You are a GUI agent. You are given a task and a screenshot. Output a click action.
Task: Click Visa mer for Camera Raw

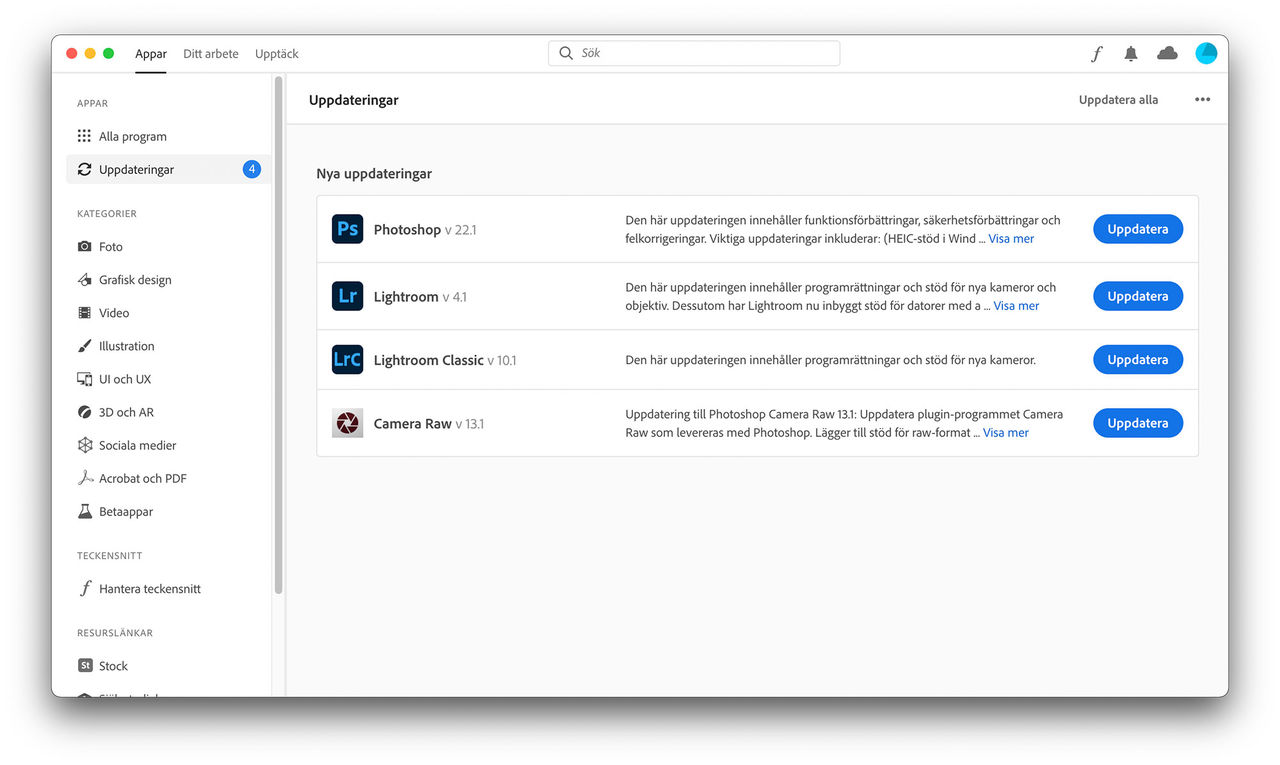coord(1006,433)
